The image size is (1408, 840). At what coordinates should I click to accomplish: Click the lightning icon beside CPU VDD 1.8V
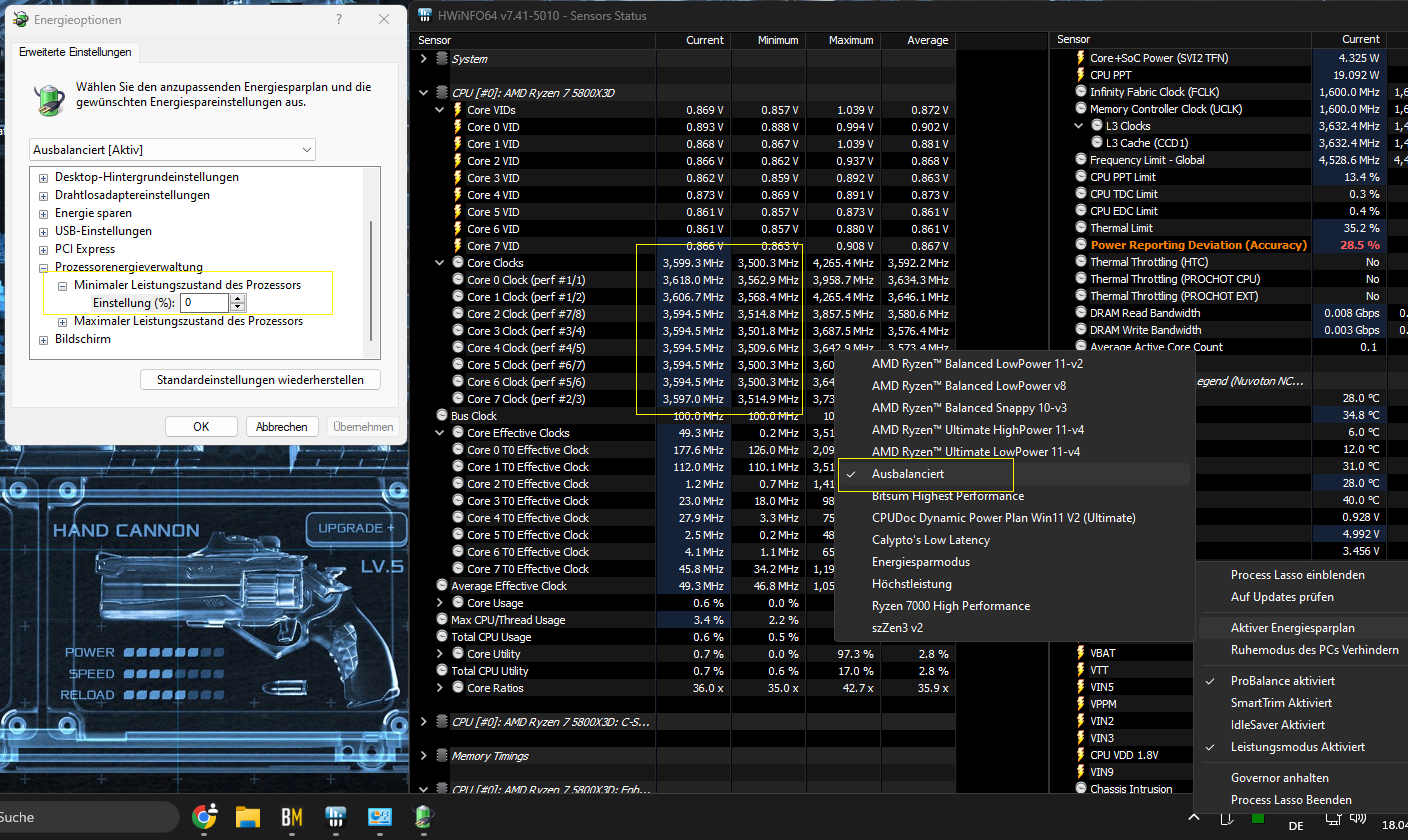coord(1081,755)
